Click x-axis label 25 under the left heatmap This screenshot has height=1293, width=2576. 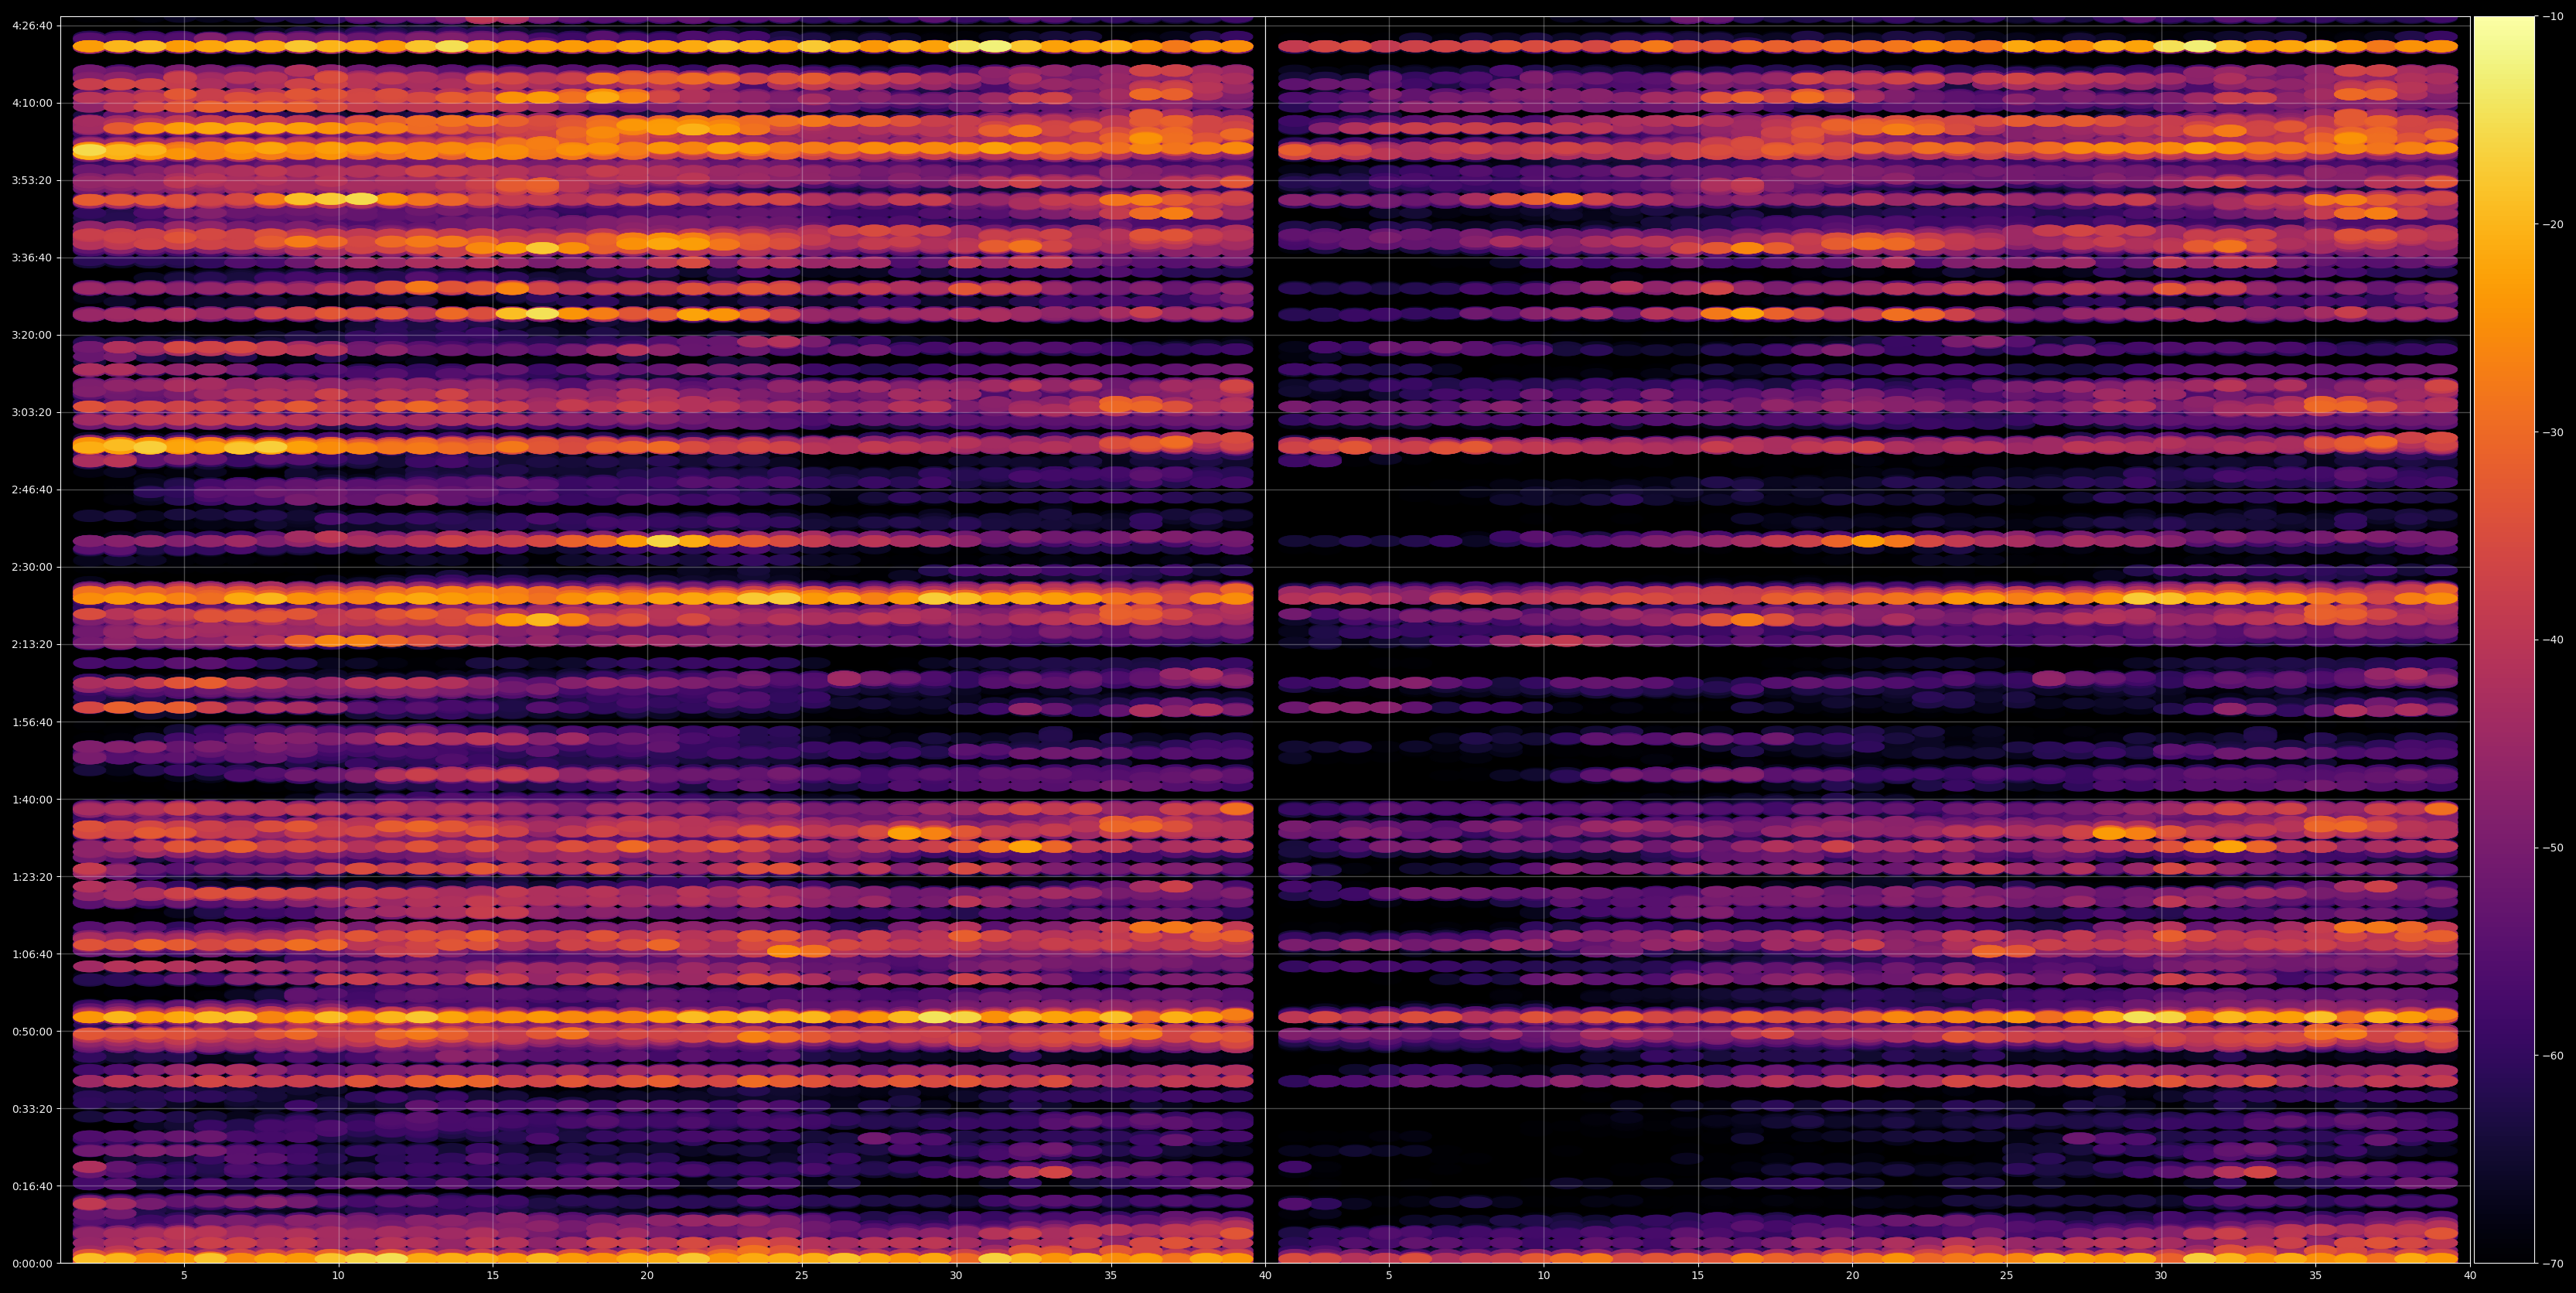pyautogui.click(x=802, y=1276)
